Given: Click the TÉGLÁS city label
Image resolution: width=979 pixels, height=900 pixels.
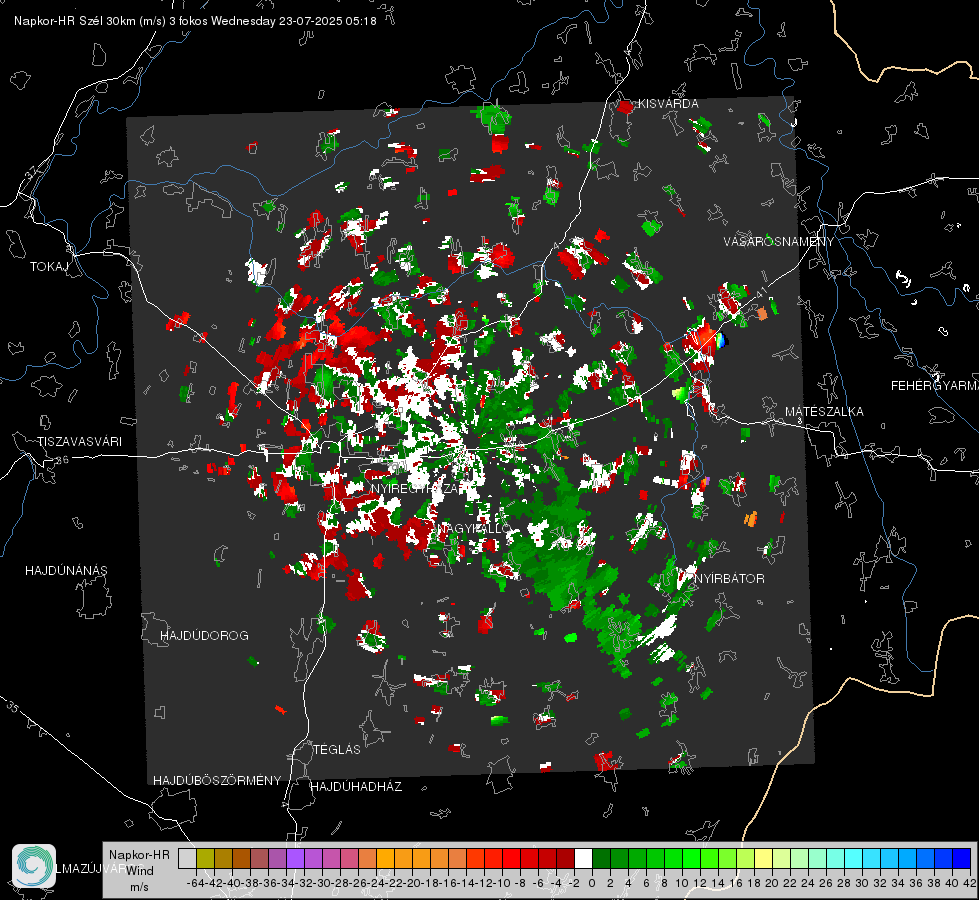Looking at the screenshot, I should [x=337, y=750].
